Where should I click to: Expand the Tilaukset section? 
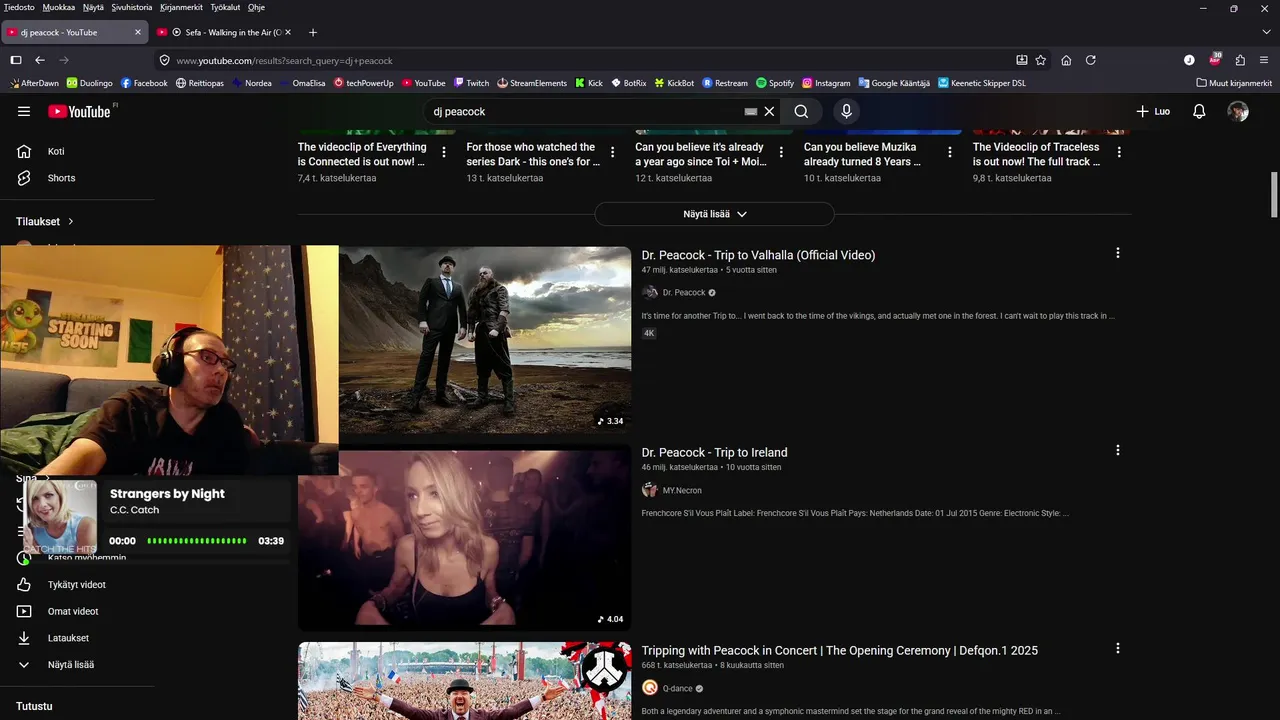(45, 221)
